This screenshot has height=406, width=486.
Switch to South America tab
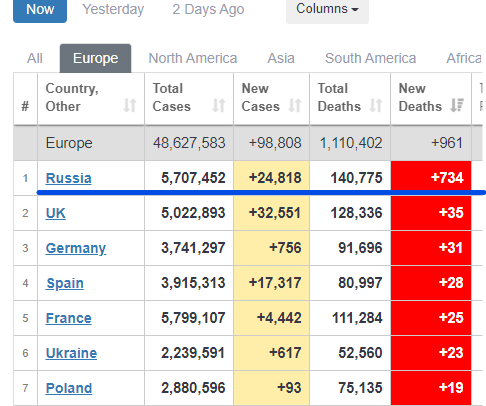371,58
